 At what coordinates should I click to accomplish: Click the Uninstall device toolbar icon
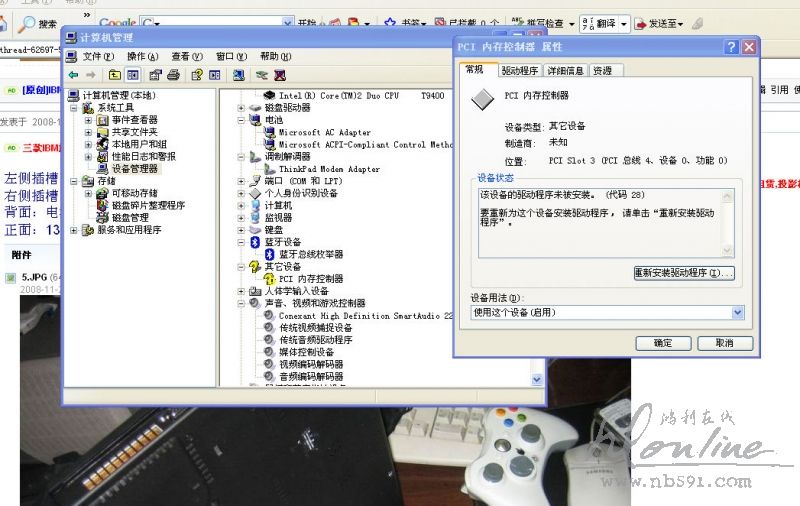[x=281, y=75]
